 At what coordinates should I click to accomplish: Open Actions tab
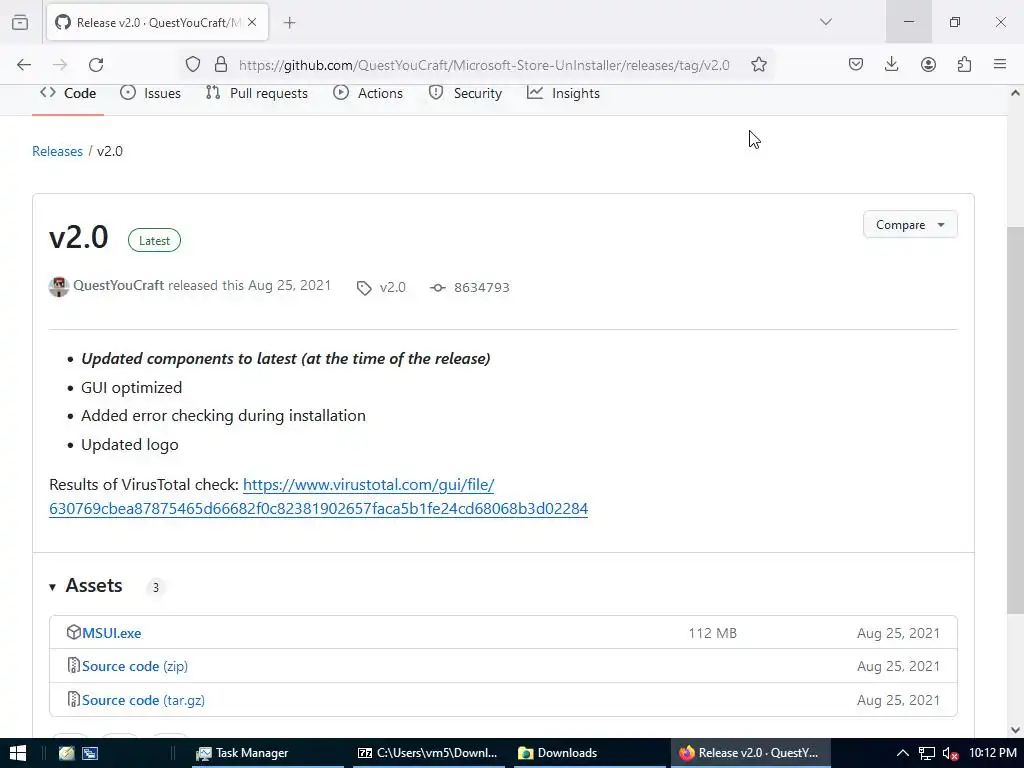pyautogui.click(x=368, y=93)
